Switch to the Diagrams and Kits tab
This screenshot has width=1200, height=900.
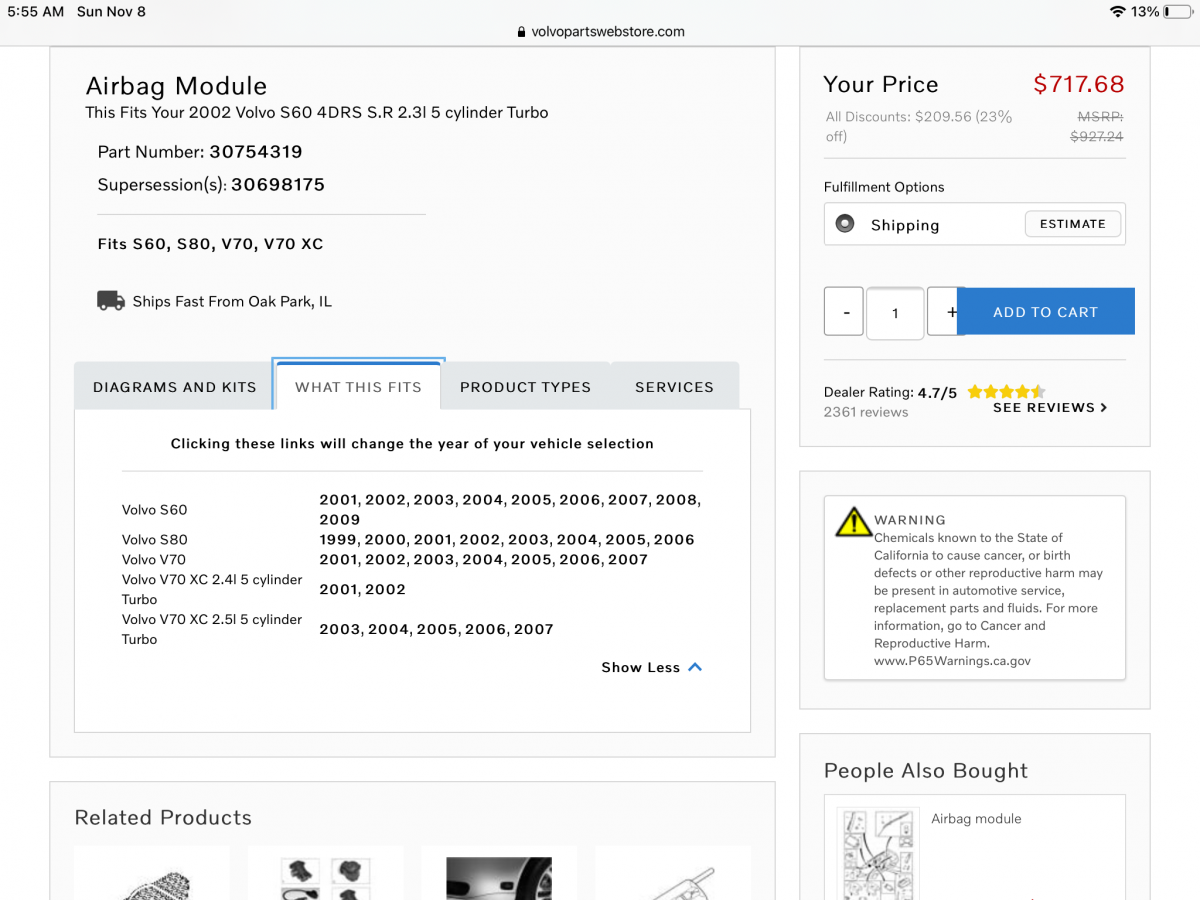[174, 387]
